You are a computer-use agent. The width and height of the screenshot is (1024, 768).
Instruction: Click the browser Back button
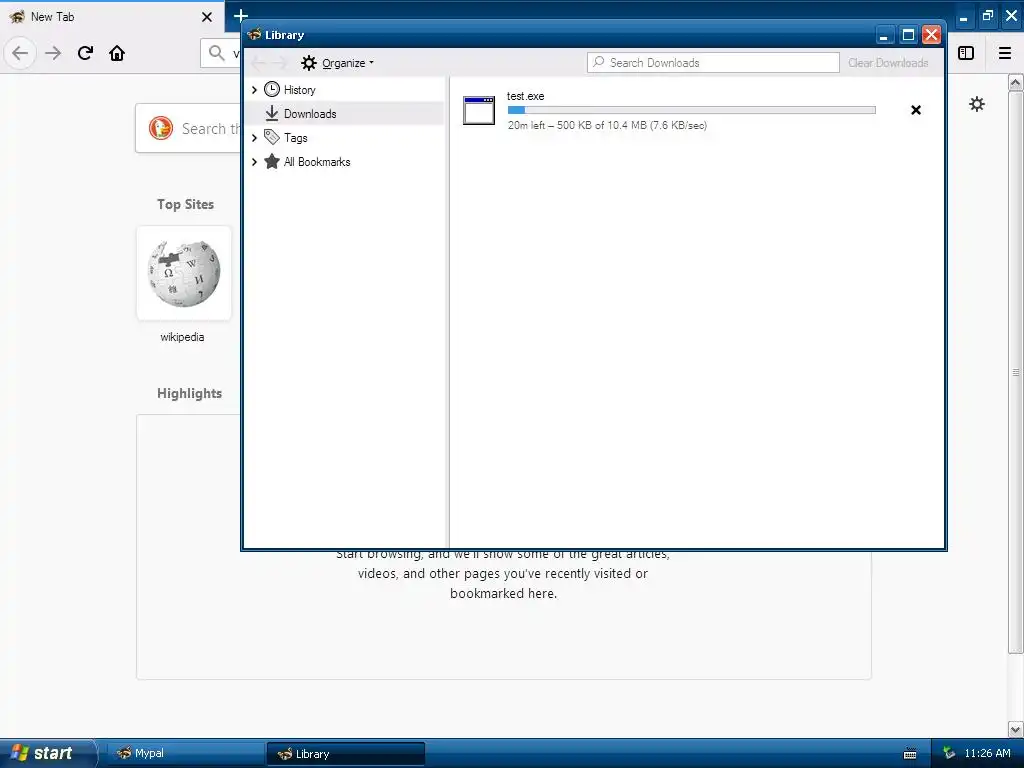20,53
